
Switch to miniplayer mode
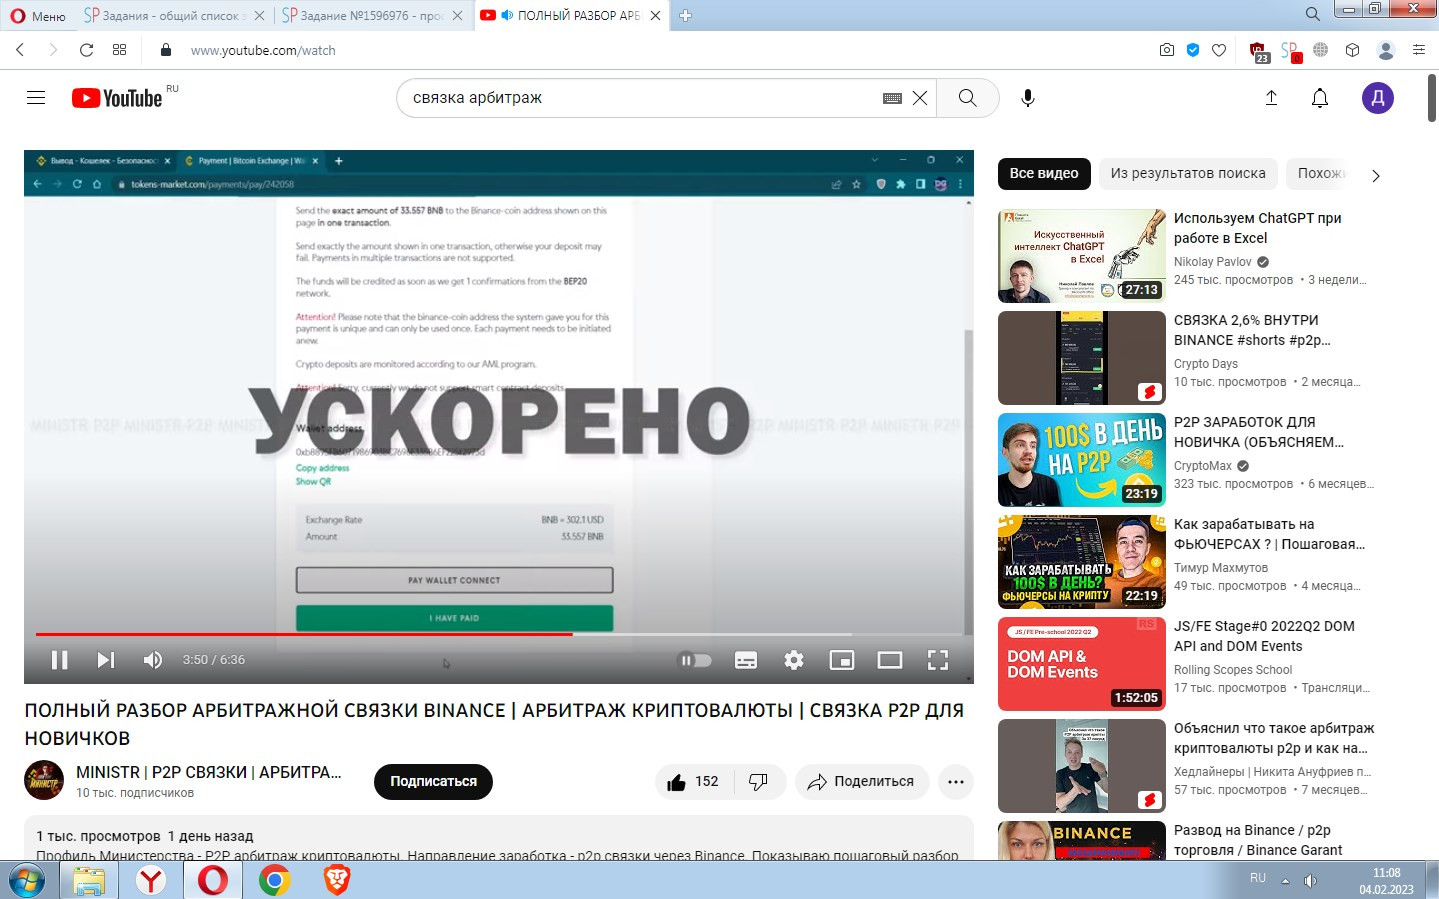coord(842,660)
